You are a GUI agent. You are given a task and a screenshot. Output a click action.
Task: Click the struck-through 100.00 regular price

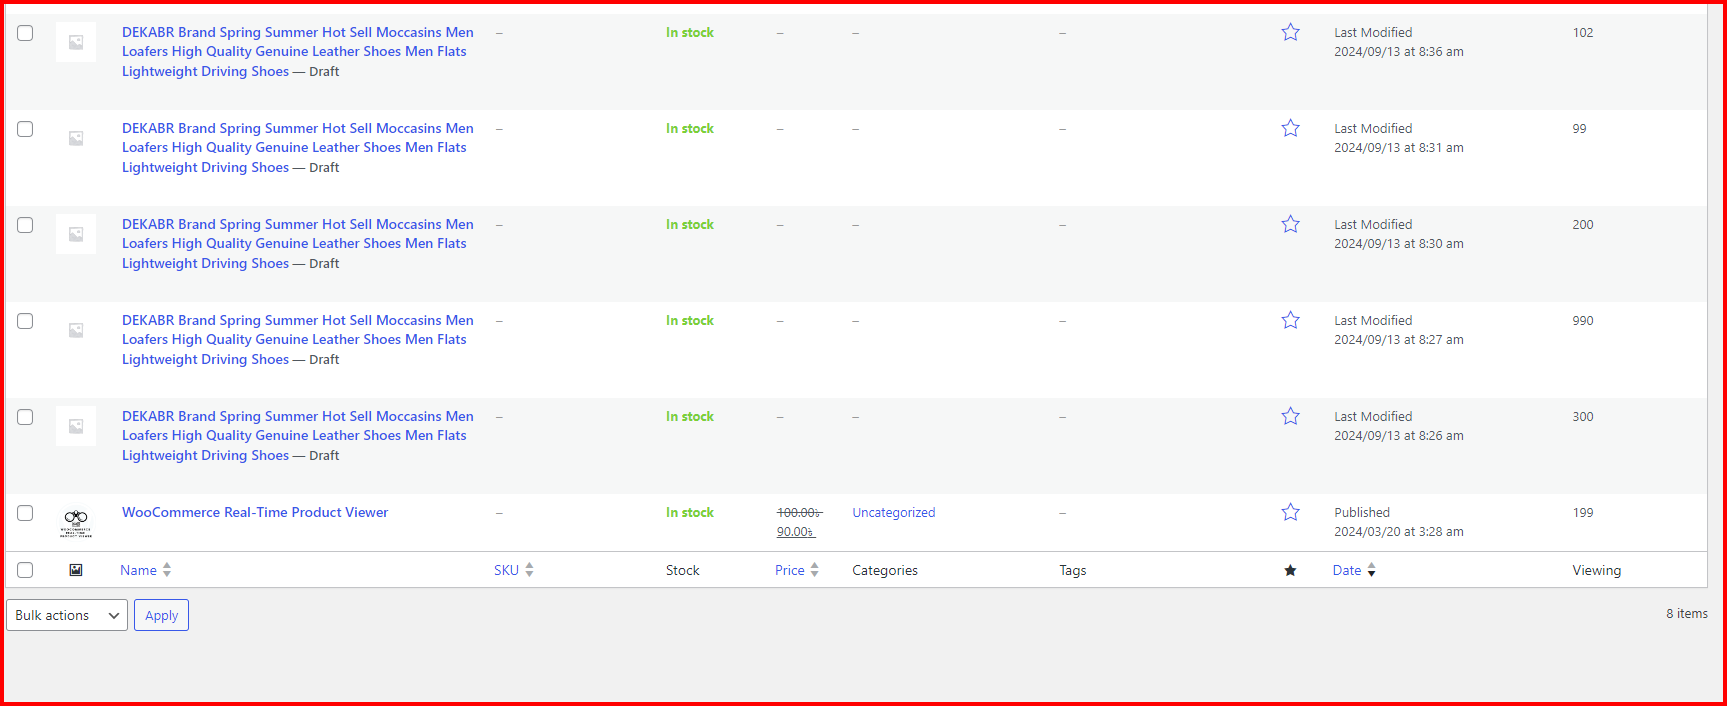tap(799, 512)
